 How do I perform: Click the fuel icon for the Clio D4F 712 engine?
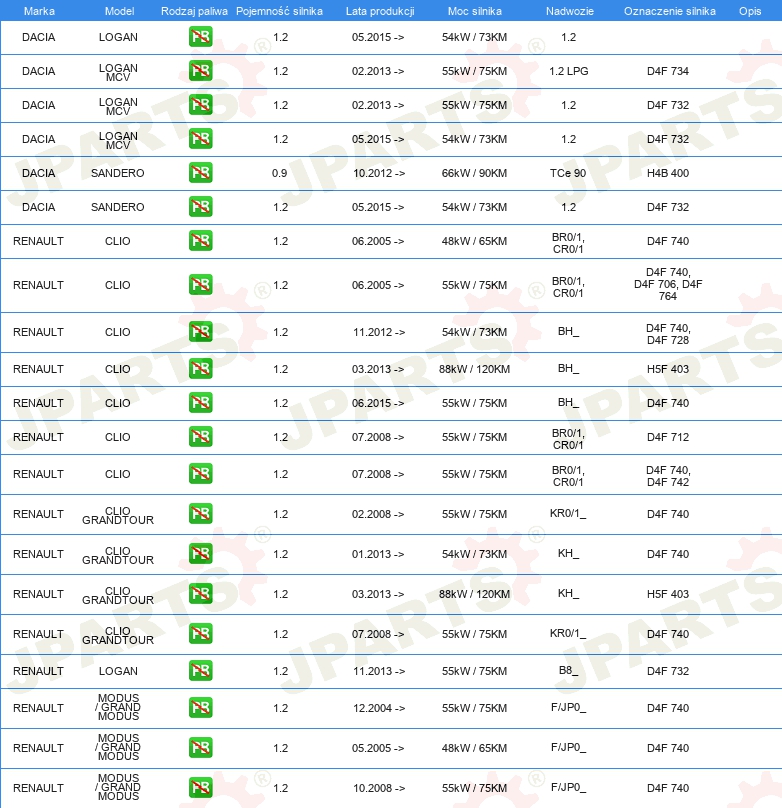[x=200, y=437]
